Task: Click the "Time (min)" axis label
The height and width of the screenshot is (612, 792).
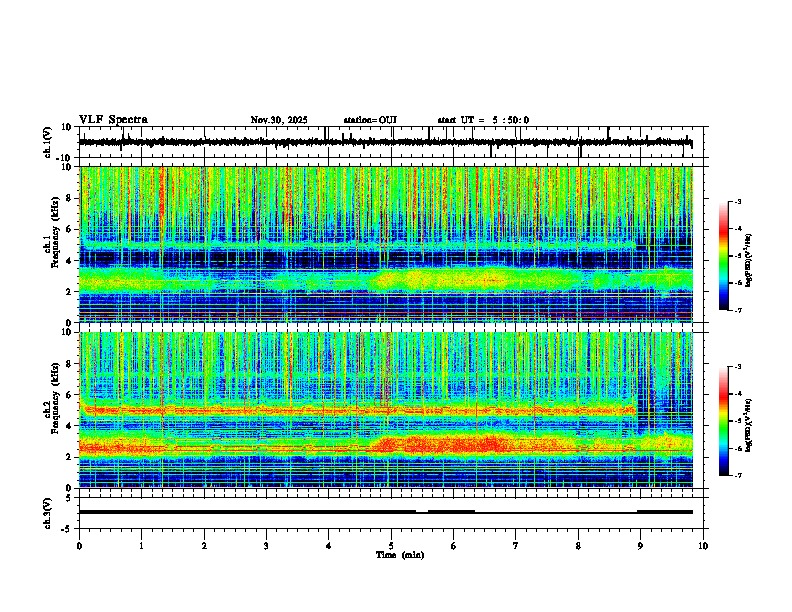Action: click(400, 555)
